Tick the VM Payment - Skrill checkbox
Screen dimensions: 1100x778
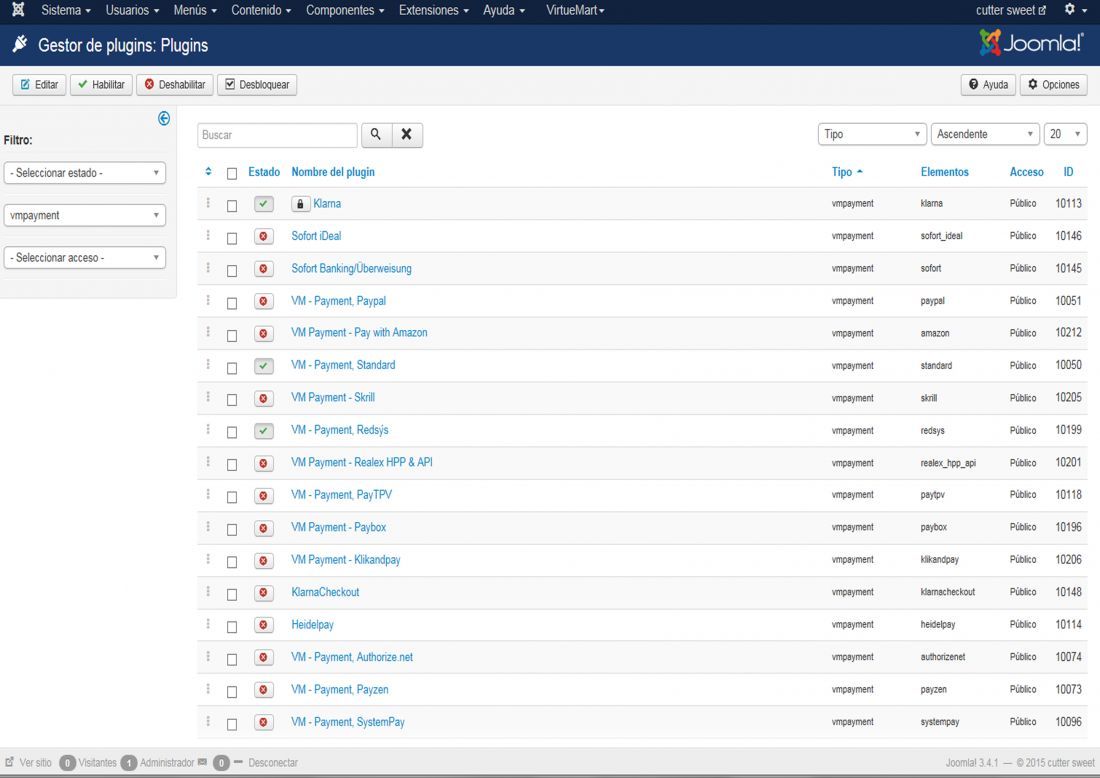pyautogui.click(x=232, y=400)
